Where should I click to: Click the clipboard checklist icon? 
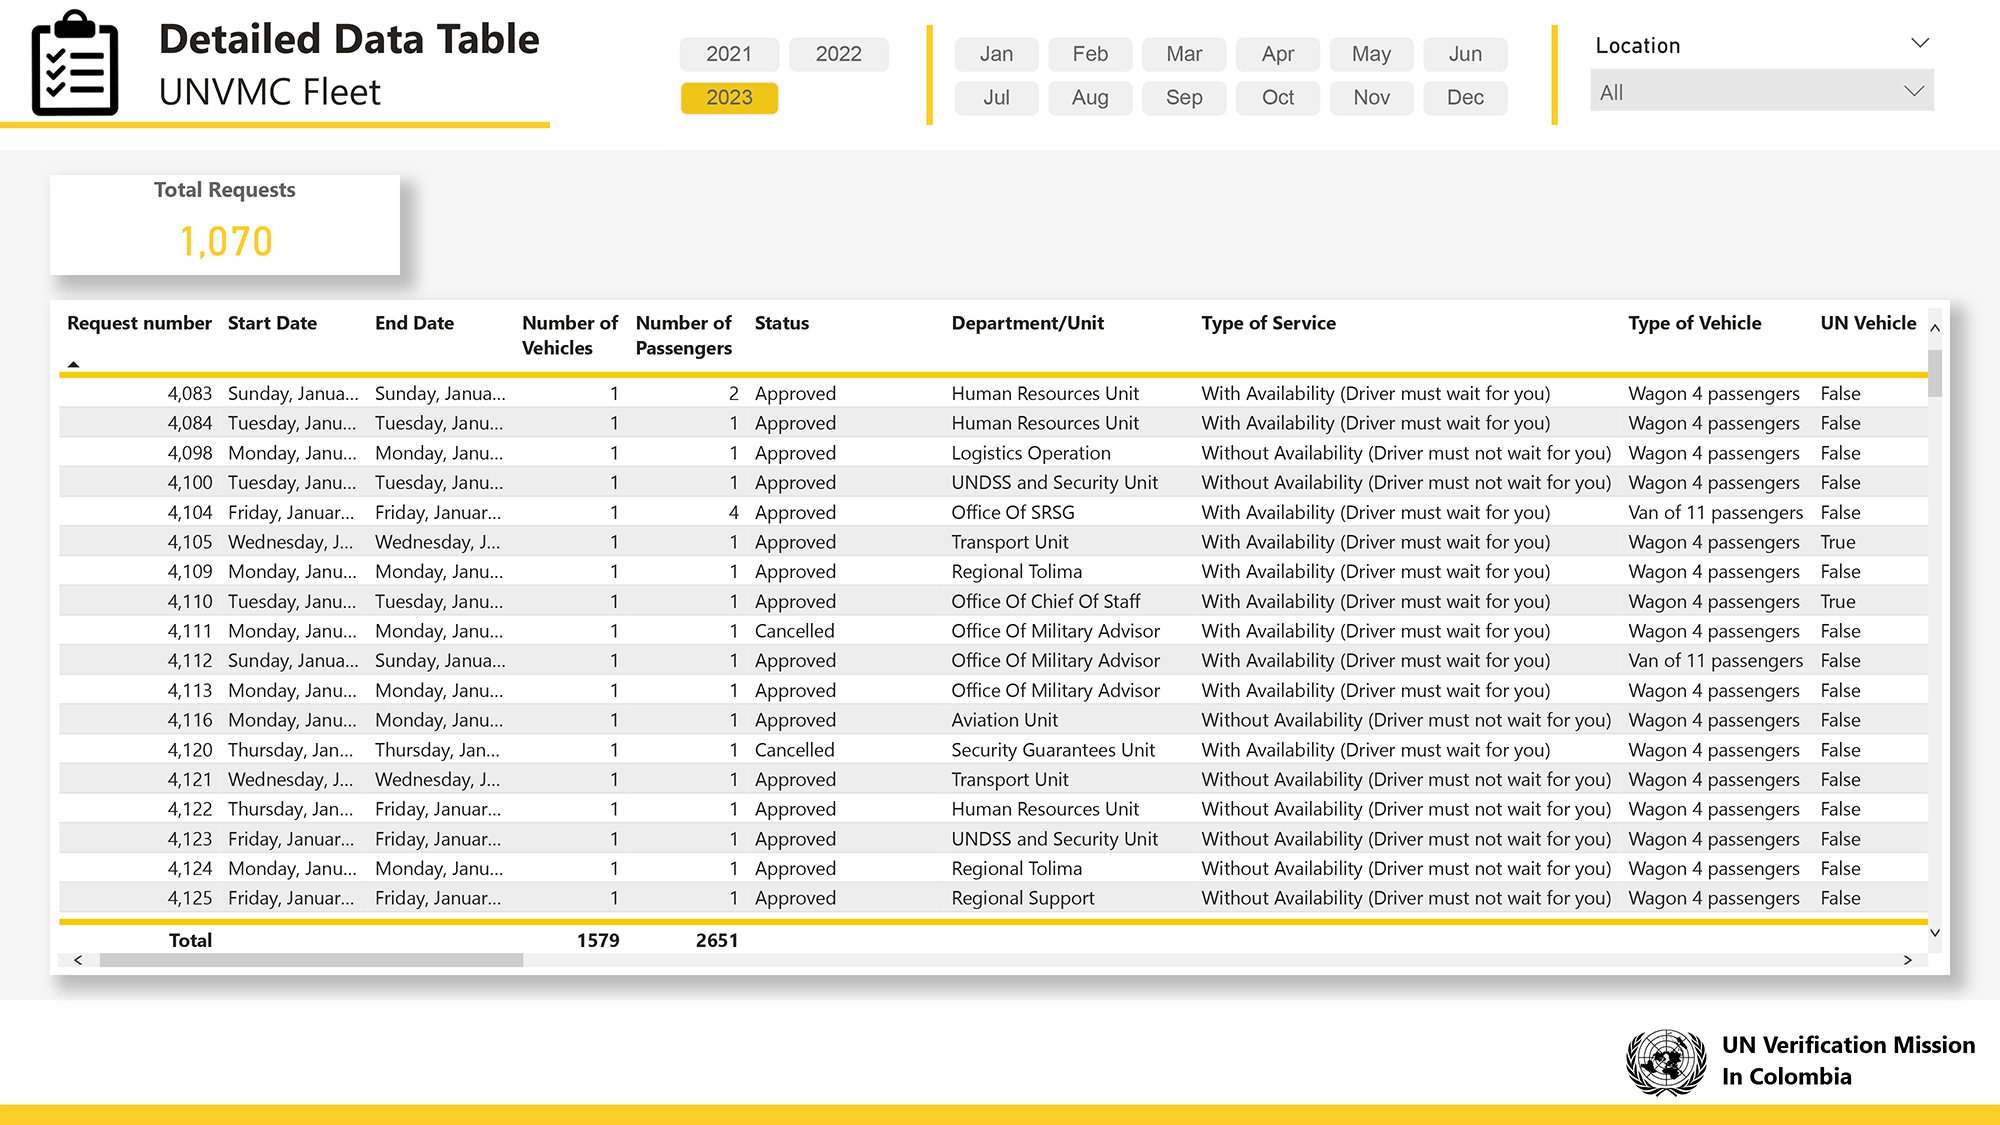pos(75,63)
